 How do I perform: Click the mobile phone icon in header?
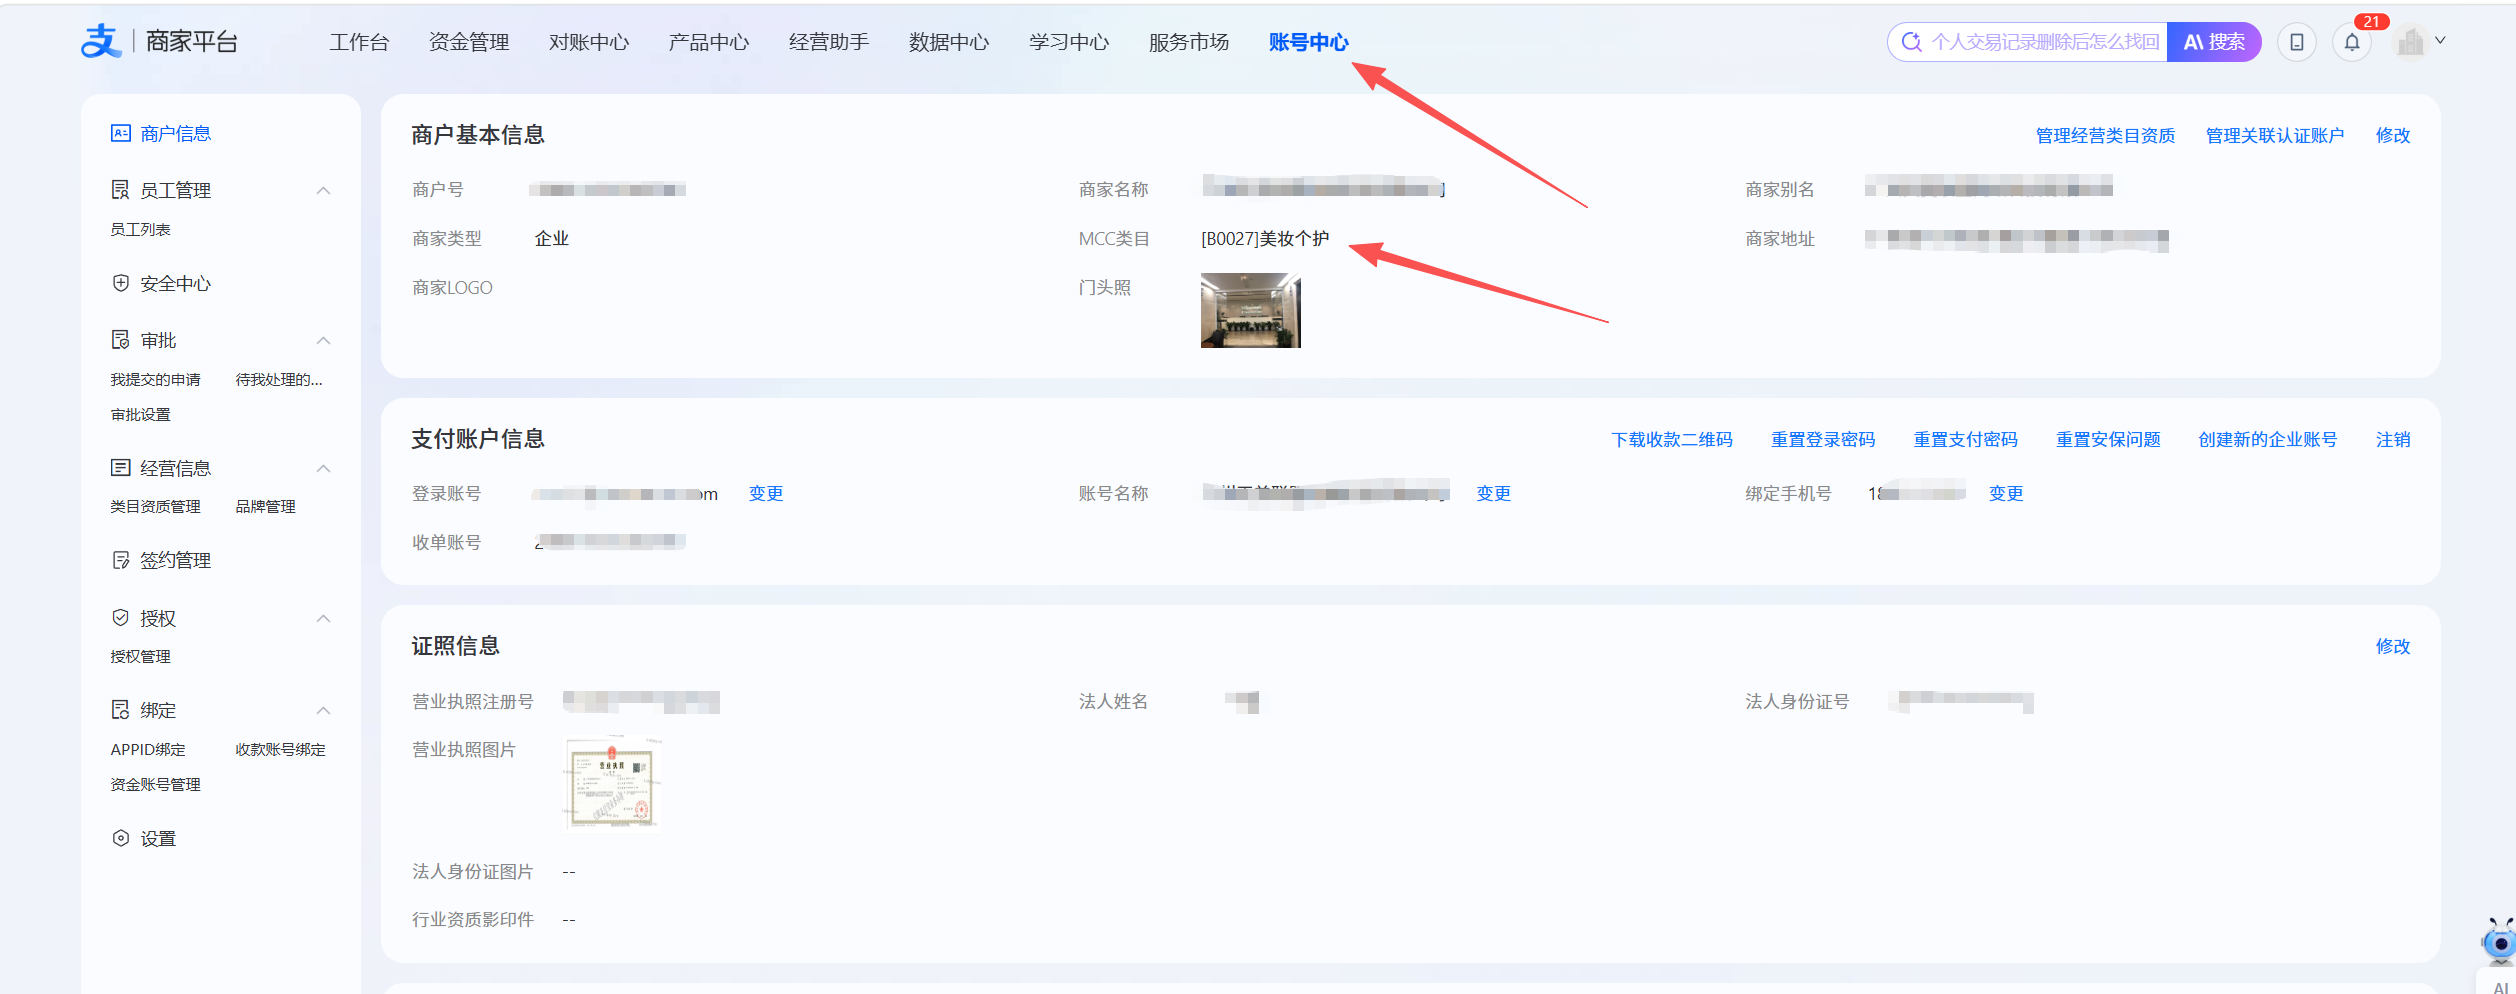(x=2297, y=42)
